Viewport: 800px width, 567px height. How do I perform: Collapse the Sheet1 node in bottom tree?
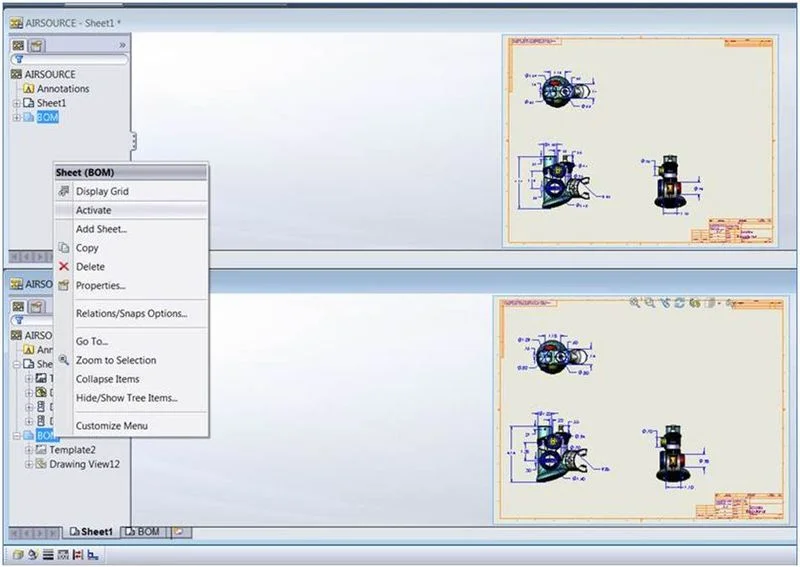(16, 364)
